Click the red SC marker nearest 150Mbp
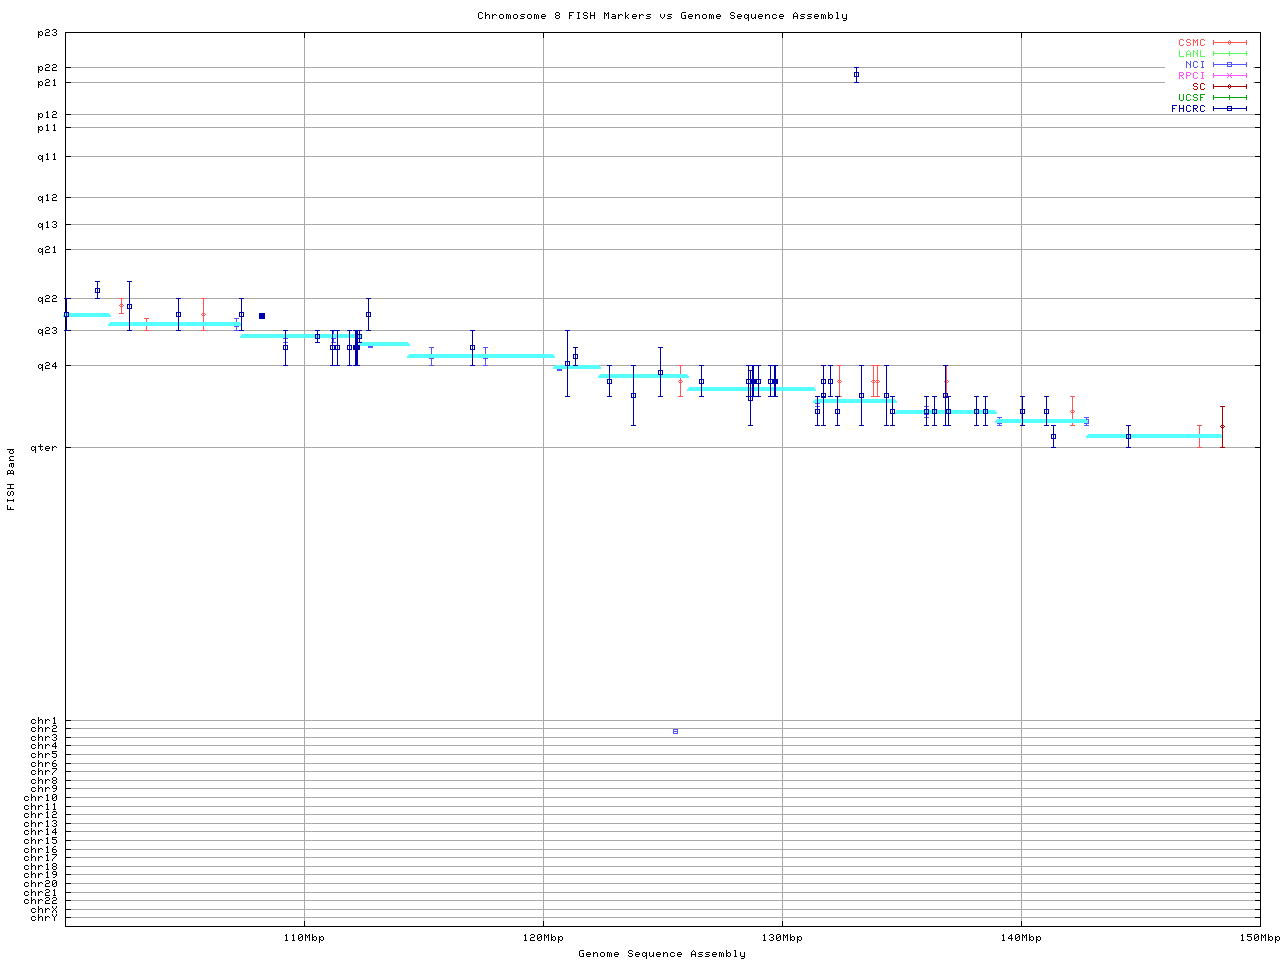This screenshot has width=1280, height=960. pyautogui.click(x=1222, y=426)
